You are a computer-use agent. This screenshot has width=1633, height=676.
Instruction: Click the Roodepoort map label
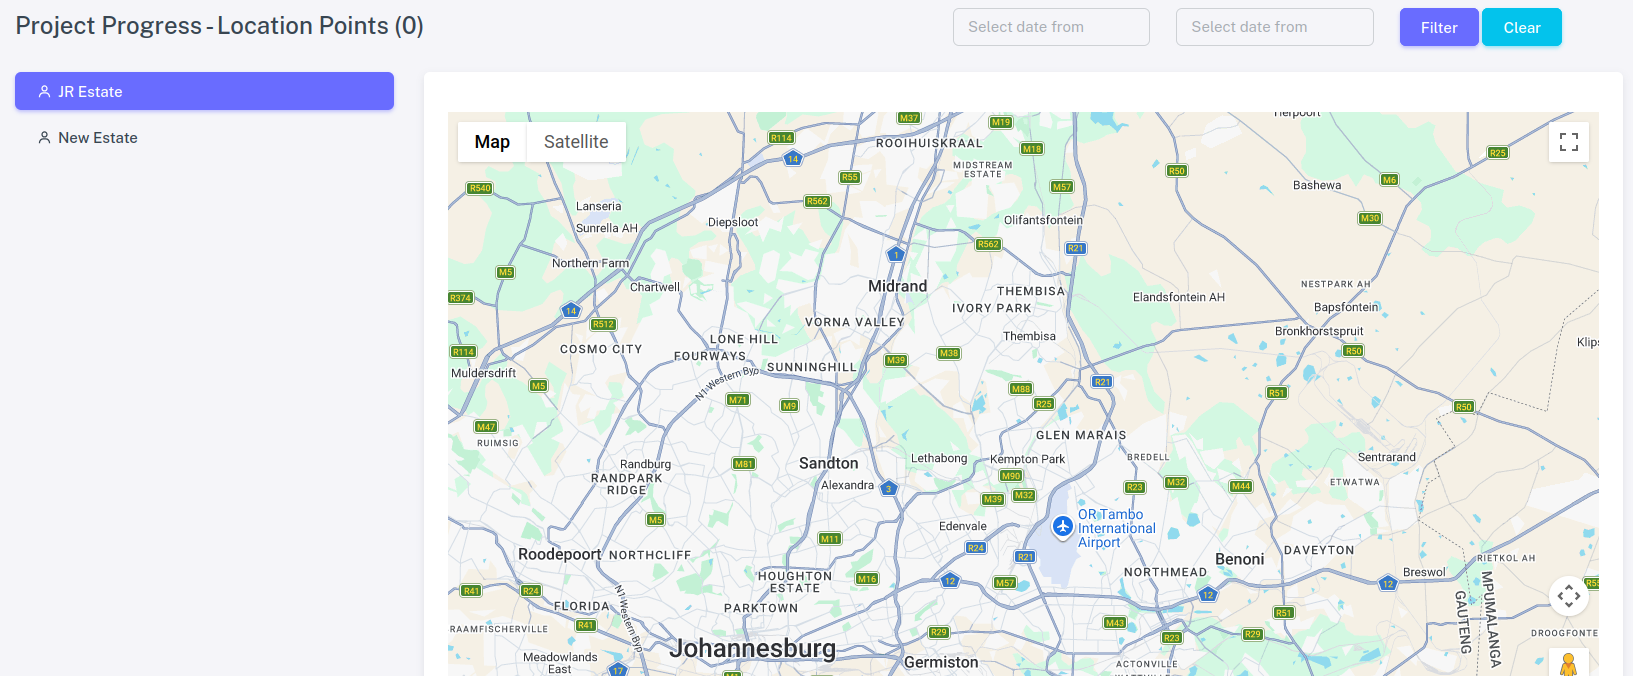pyautogui.click(x=560, y=554)
